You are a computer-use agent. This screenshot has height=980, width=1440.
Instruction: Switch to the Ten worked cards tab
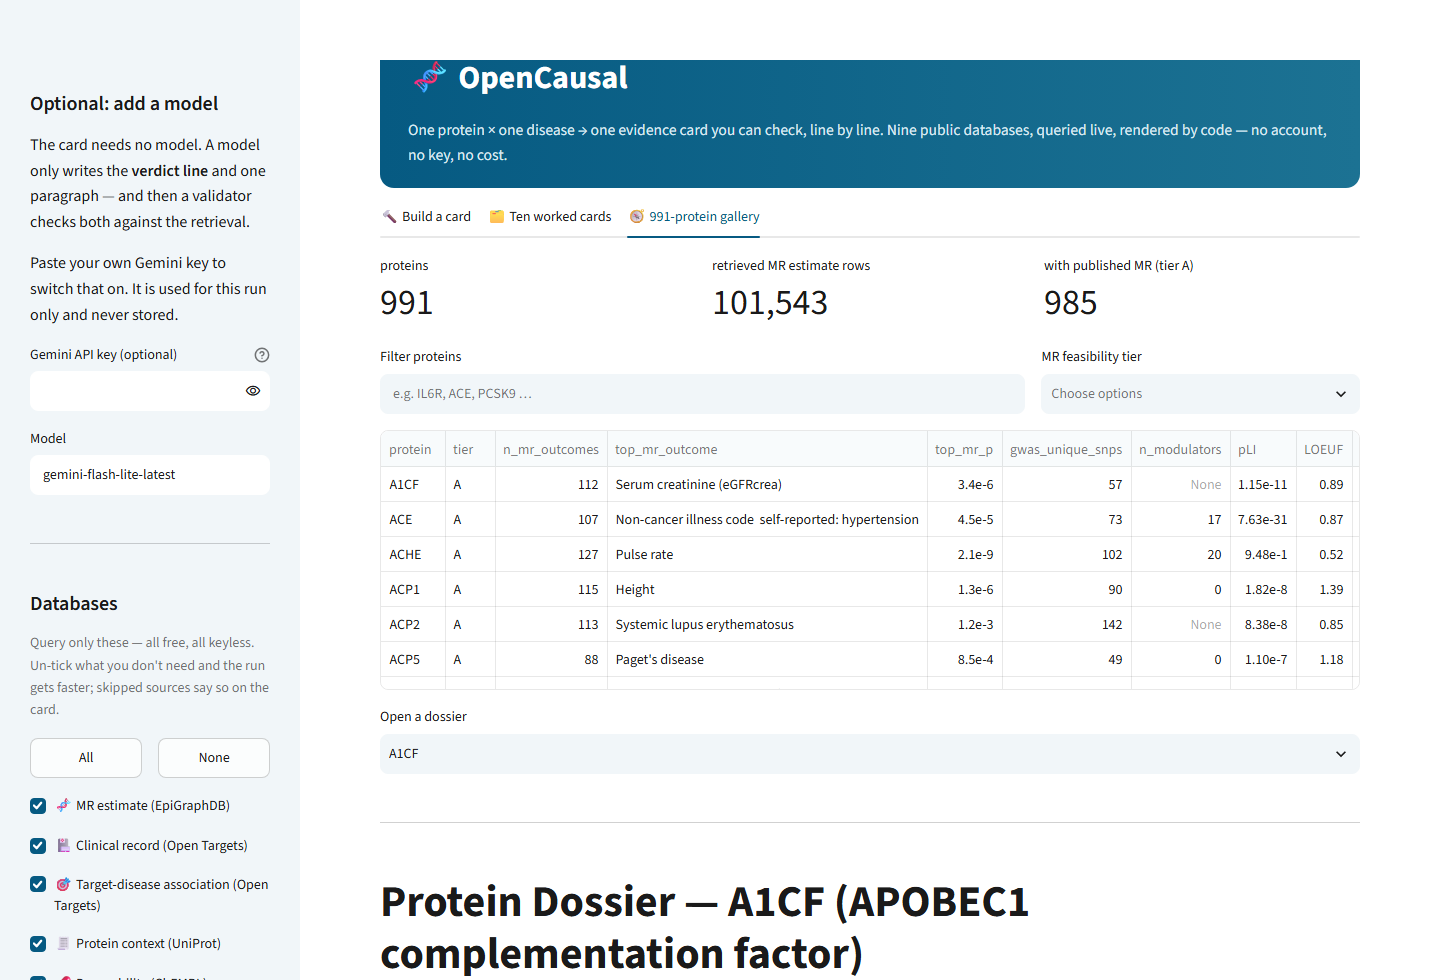(550, 216)
